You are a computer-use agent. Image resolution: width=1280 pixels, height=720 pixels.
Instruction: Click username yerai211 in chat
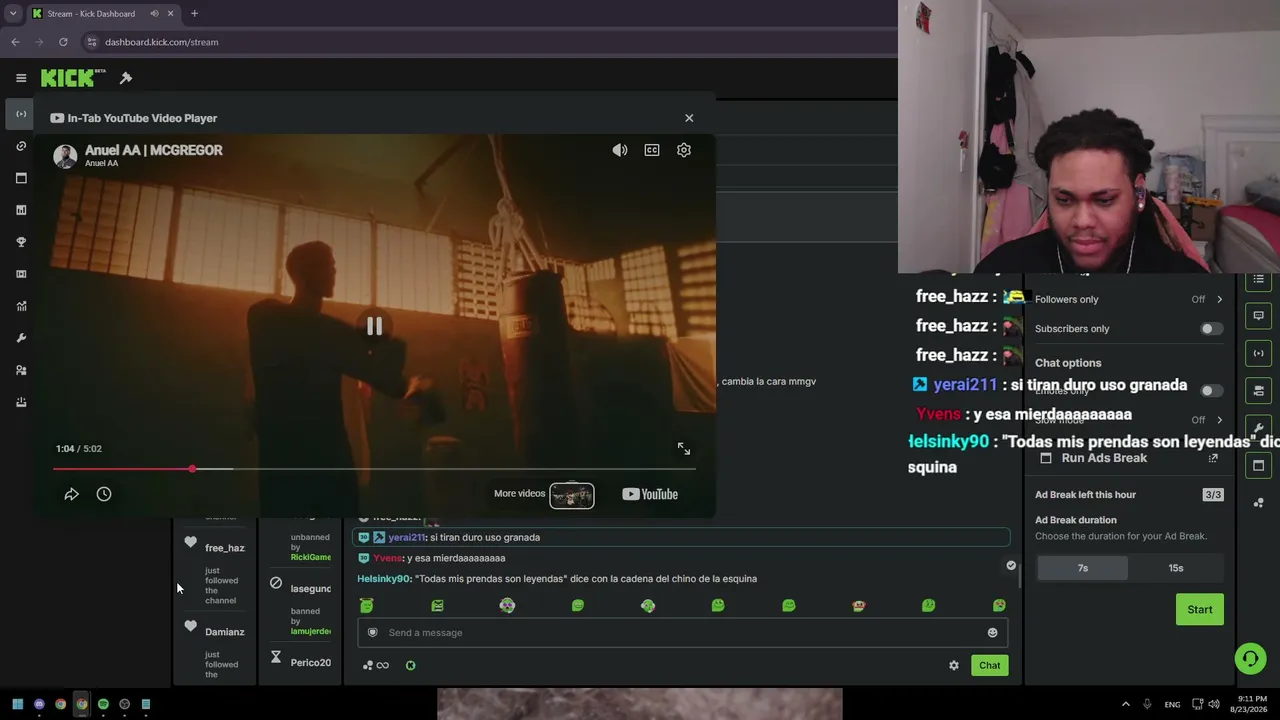point(406,537)
